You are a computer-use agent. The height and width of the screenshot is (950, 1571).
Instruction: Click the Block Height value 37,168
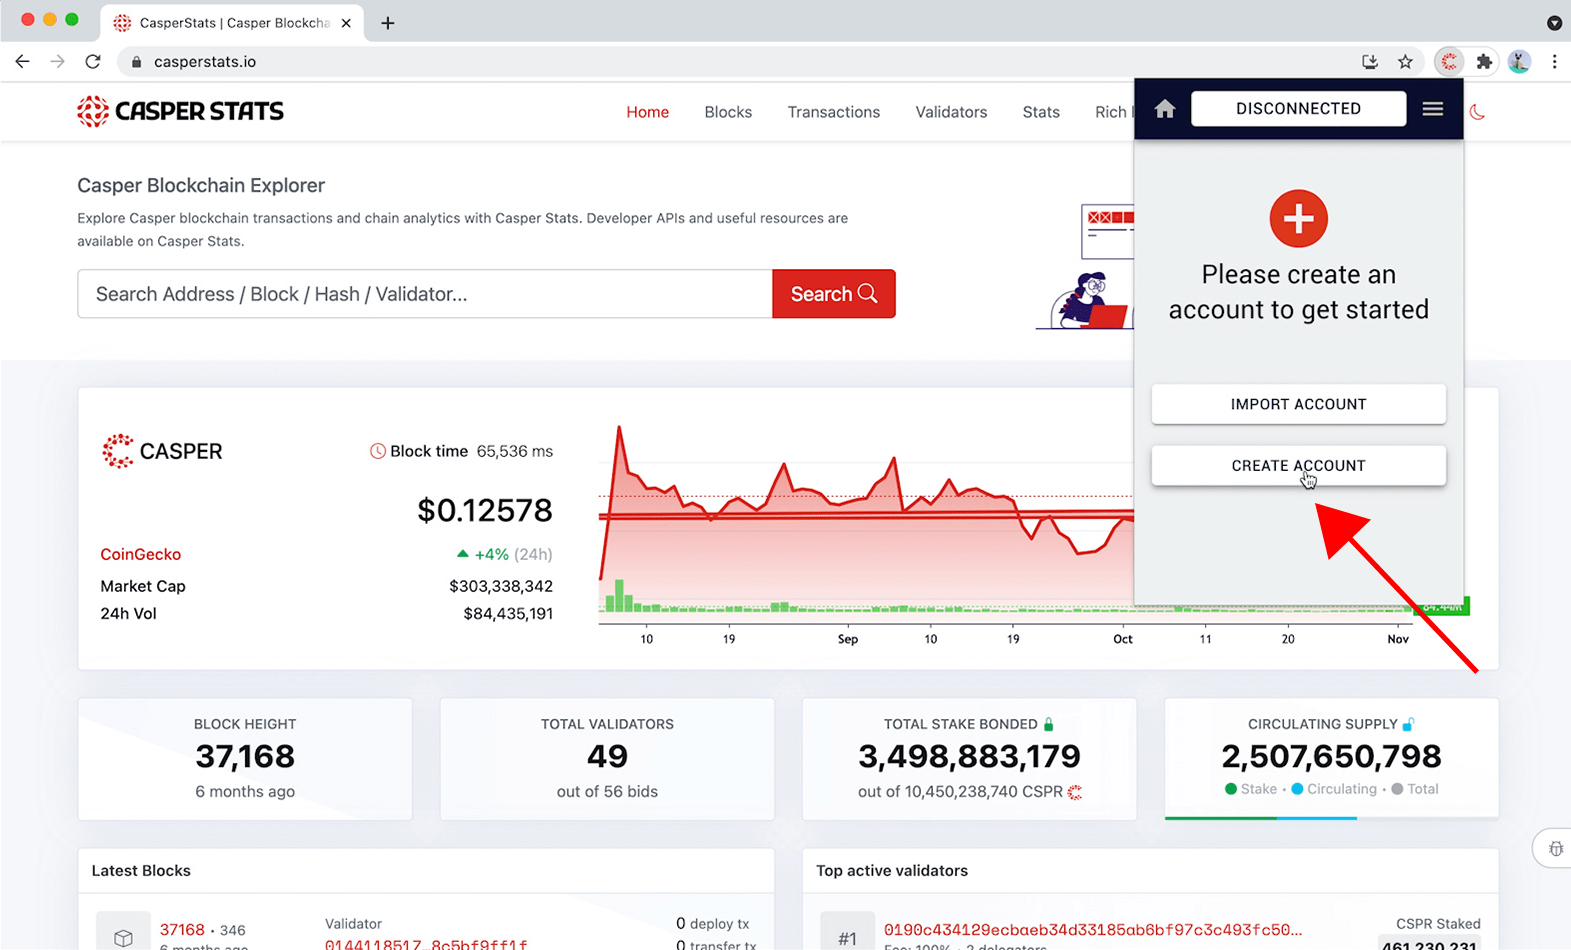pos(245,756)
